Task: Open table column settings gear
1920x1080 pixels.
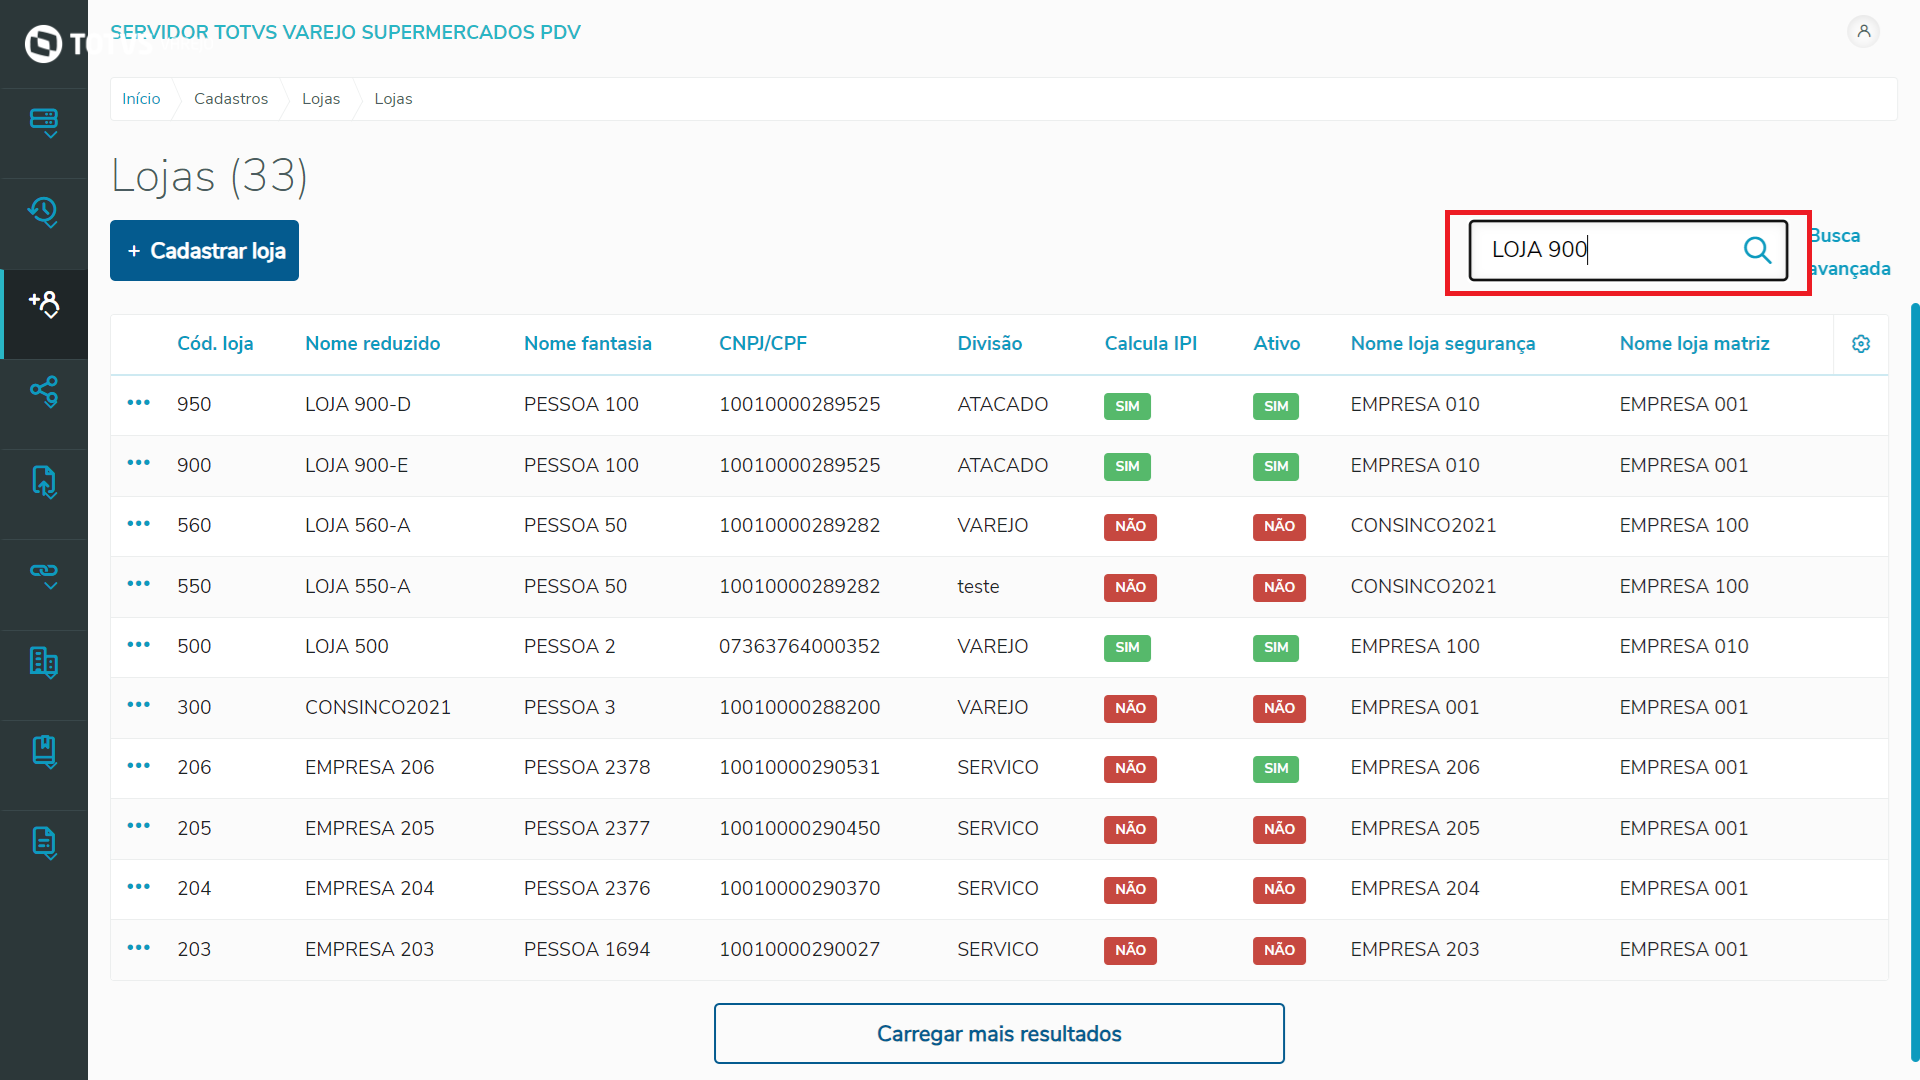Action: pyautogui.click(x=1860, y=344)
